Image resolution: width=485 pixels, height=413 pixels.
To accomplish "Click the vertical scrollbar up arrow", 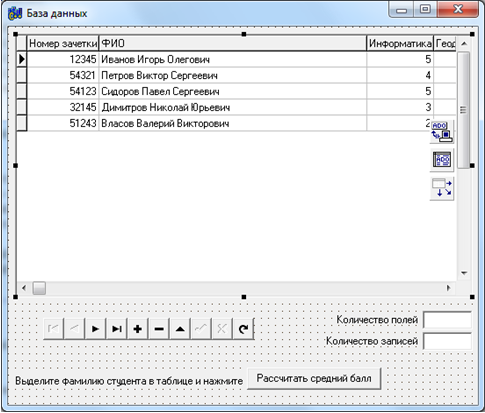I will (464, 44).
